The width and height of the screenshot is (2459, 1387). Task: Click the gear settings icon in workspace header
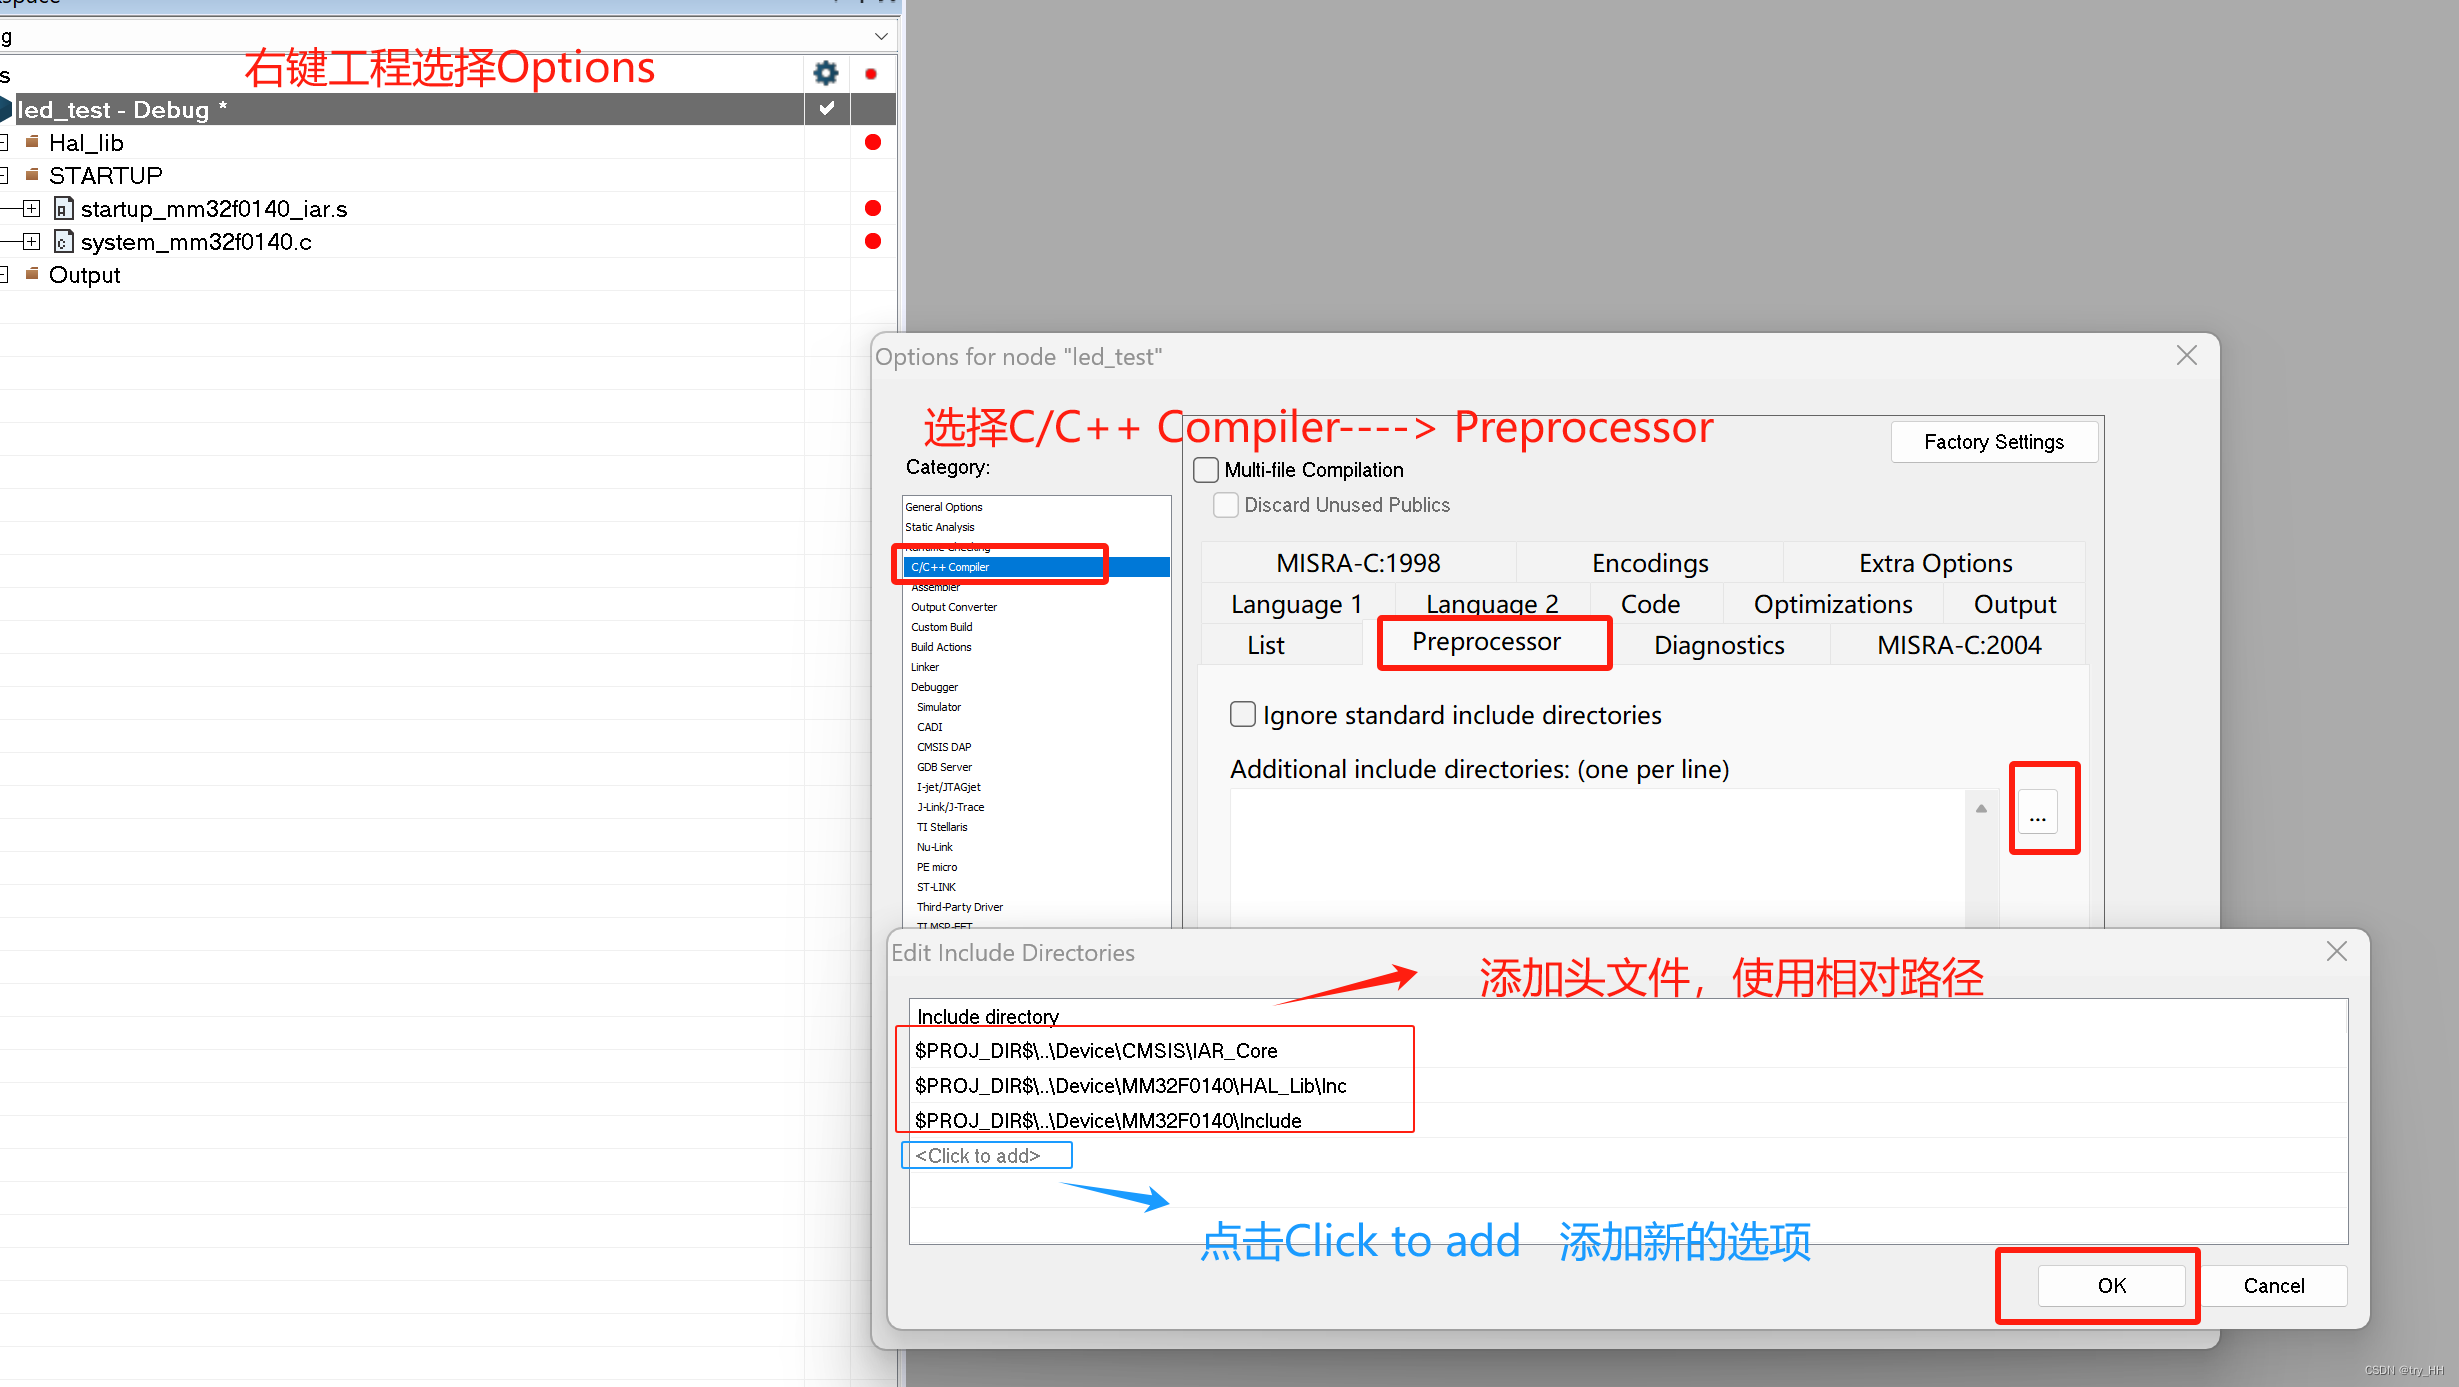click(x=825, y=73)
